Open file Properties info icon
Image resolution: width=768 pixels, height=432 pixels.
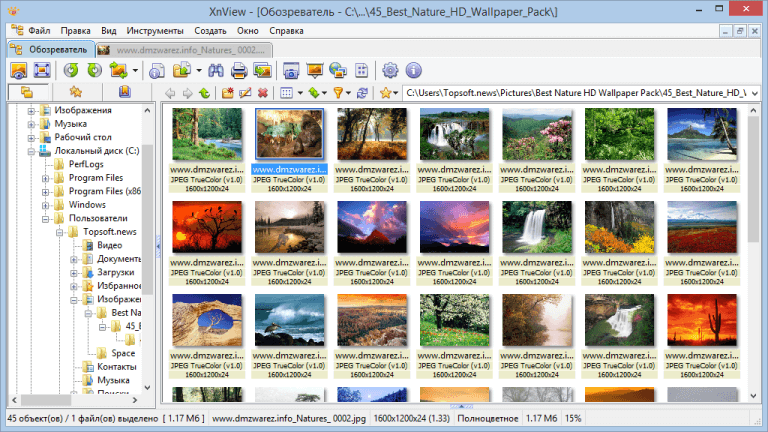157,71
